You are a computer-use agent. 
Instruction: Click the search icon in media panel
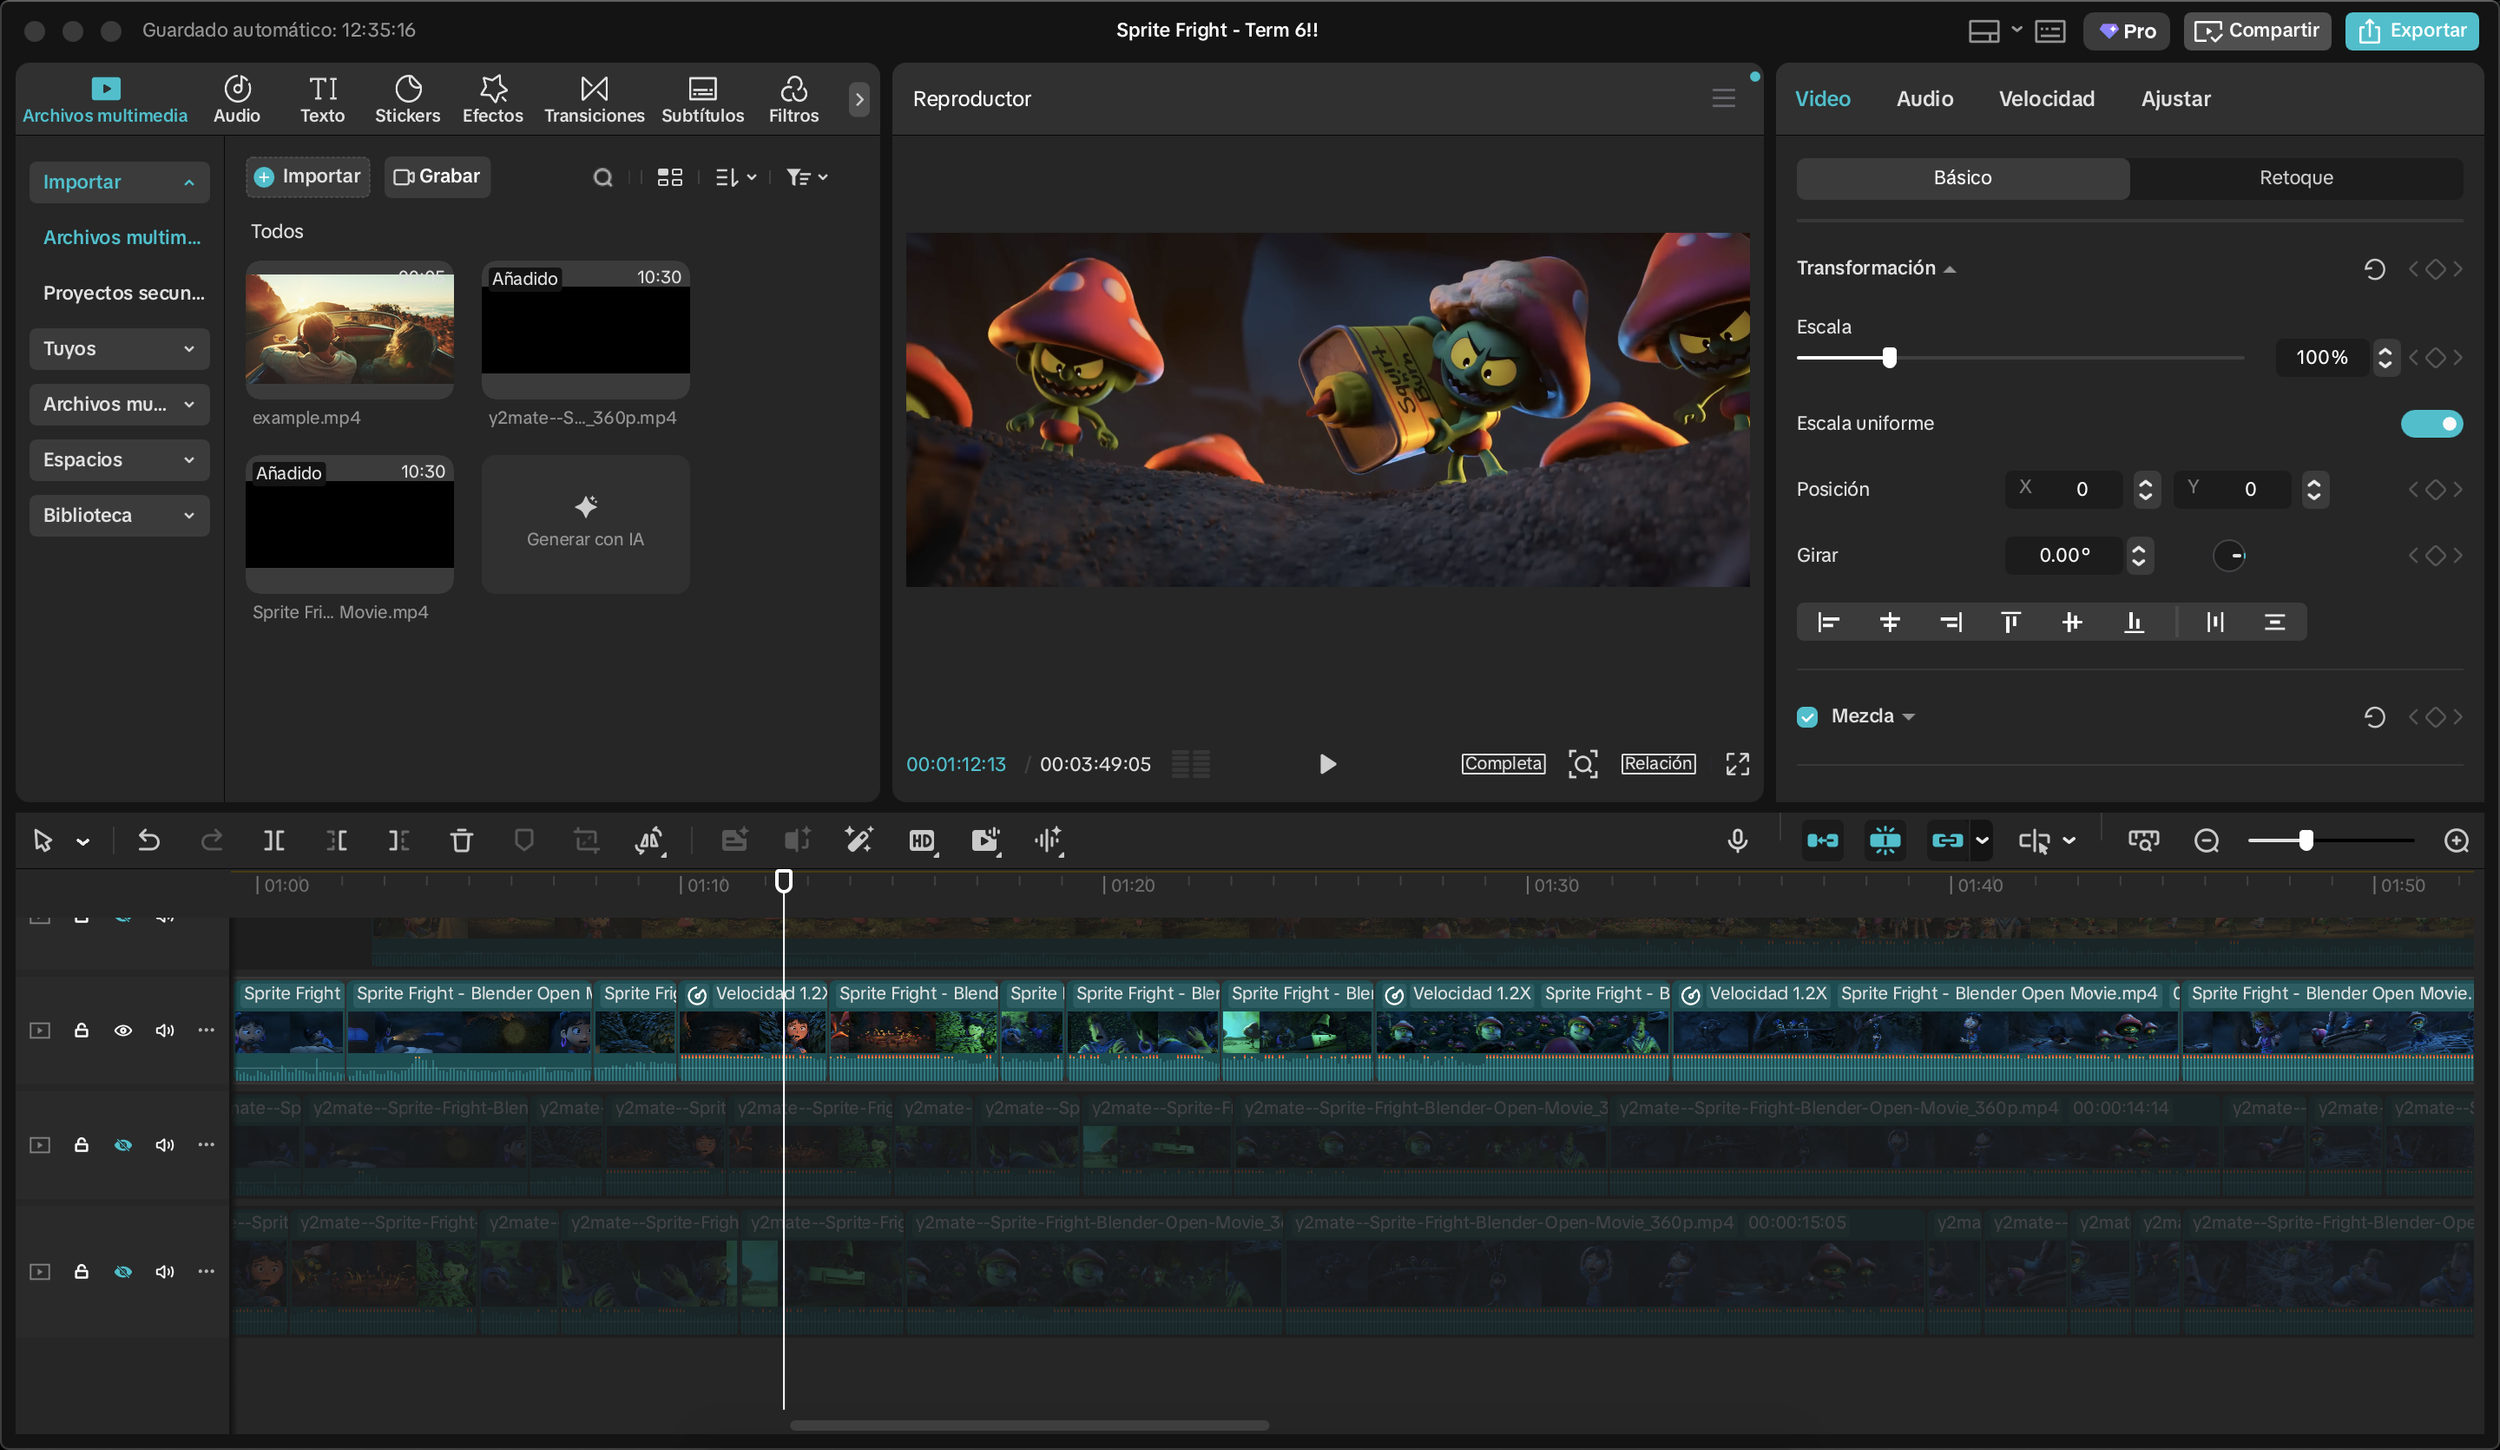602,177
